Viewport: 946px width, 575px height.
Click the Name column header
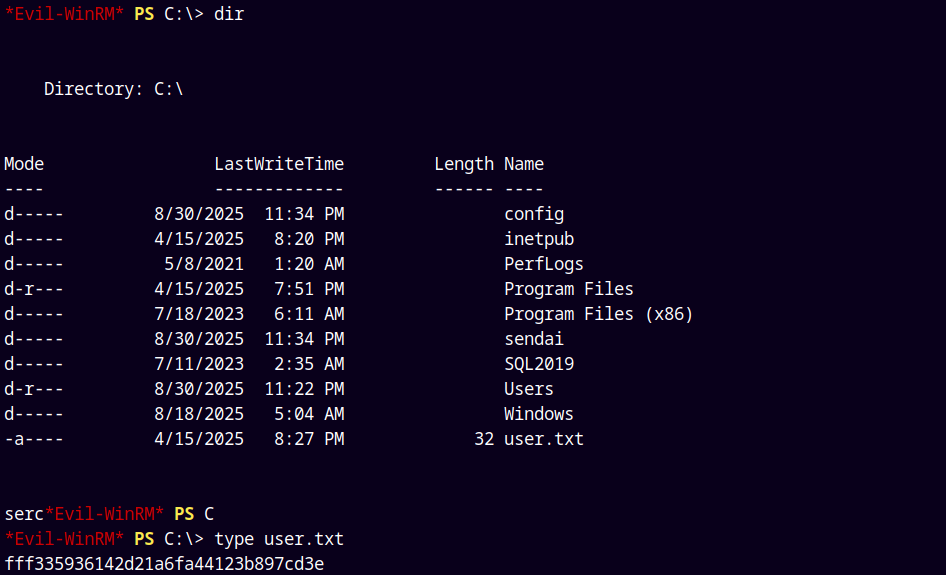click(524, 164)
